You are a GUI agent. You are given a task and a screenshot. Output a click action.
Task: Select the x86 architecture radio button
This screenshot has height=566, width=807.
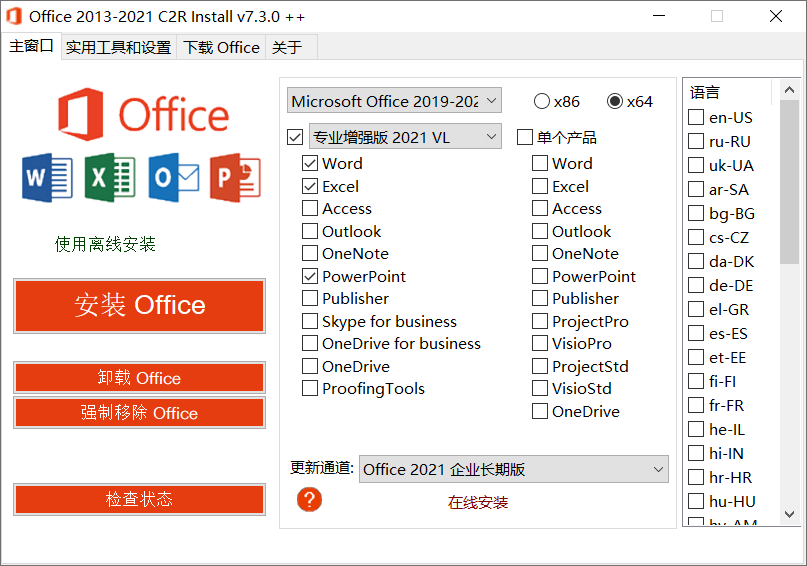click(x=542, y=101)
